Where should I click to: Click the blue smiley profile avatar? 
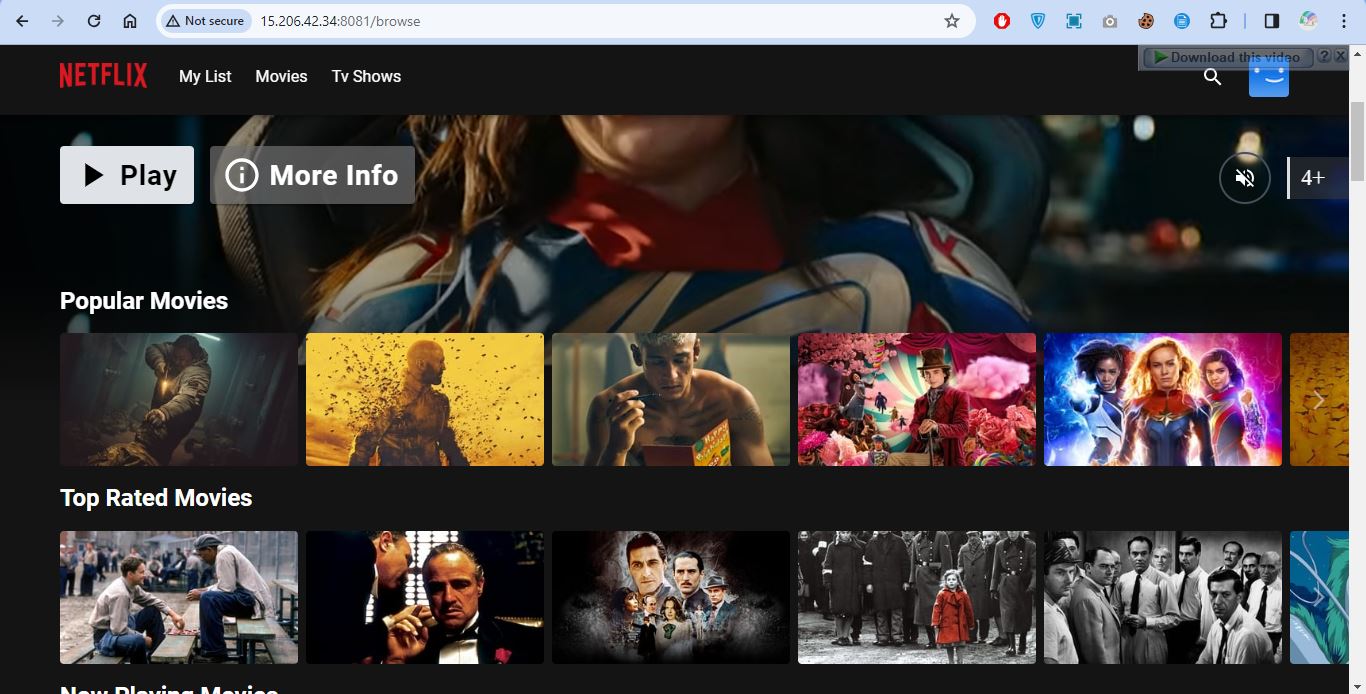(x=1269, y=77)
